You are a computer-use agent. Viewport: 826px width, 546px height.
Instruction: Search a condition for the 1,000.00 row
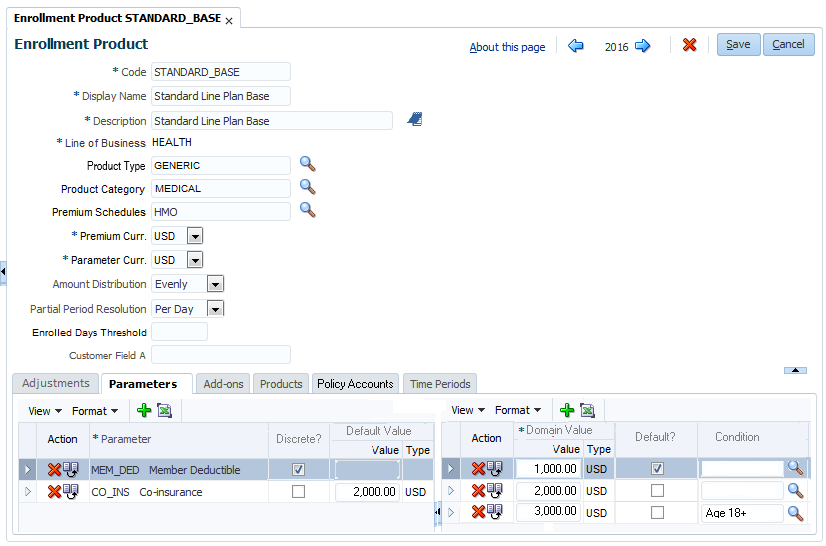tap(795, 468)
